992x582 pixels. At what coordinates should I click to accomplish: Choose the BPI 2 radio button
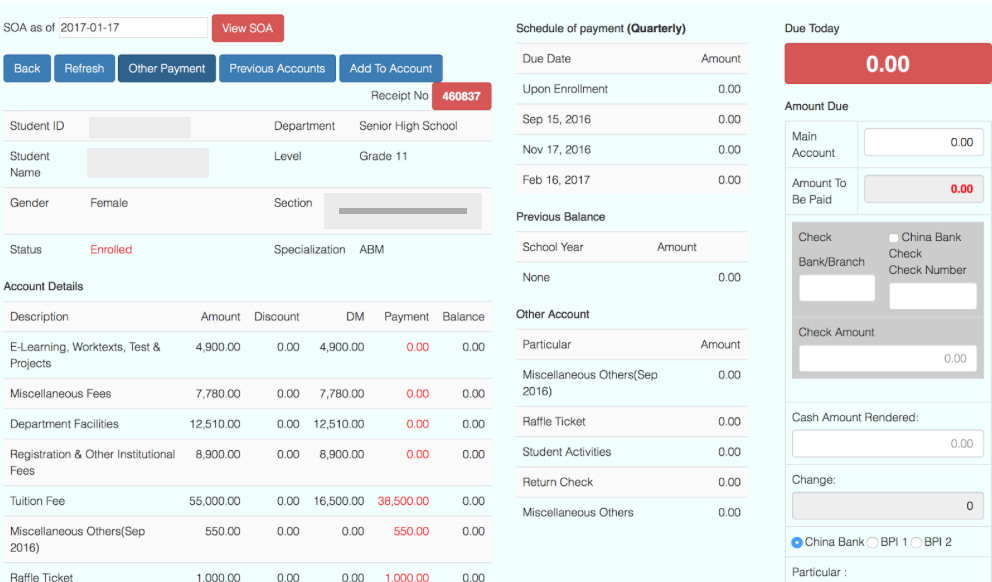916,542
